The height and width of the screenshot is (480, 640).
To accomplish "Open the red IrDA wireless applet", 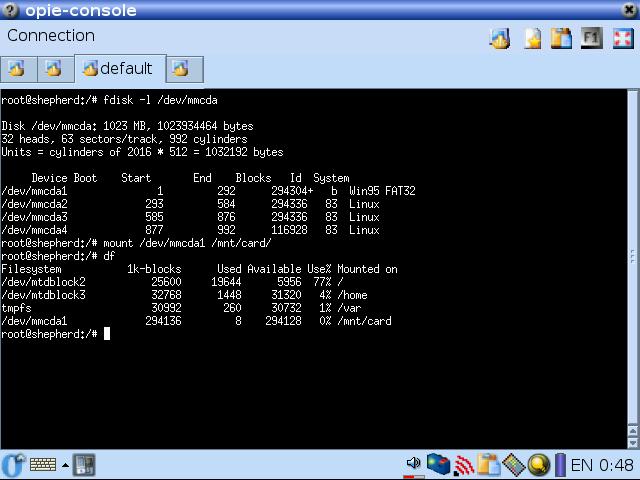I will (464, 465).
